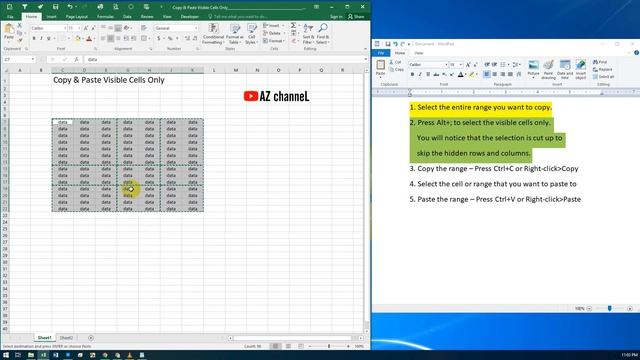Switch to Excel Formulas tab
Viewport: 640px width, 360px height.
click(105, 17)
